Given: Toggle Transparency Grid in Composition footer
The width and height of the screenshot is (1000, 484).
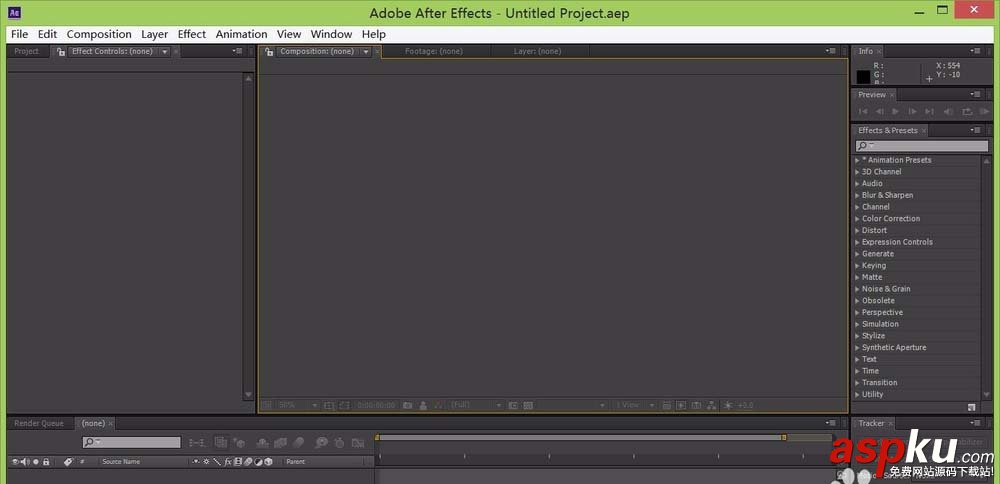Looking at the screenshot, I should (527, 405).
